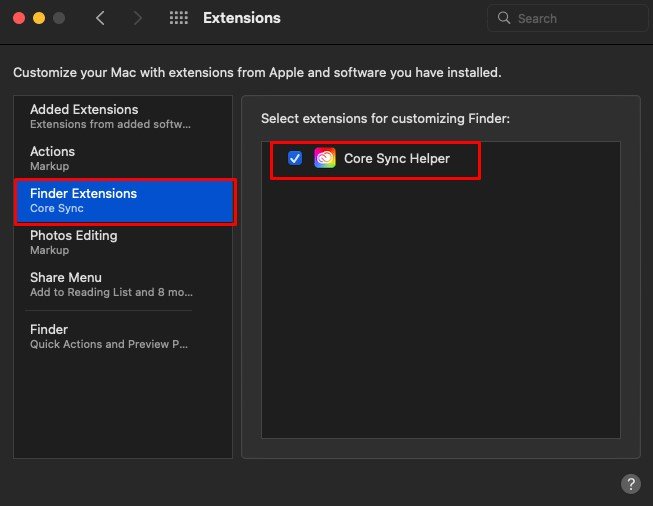This screenshot has width=653, height=506.
Task: Click the forward chevron arrow
Action: 137,18
